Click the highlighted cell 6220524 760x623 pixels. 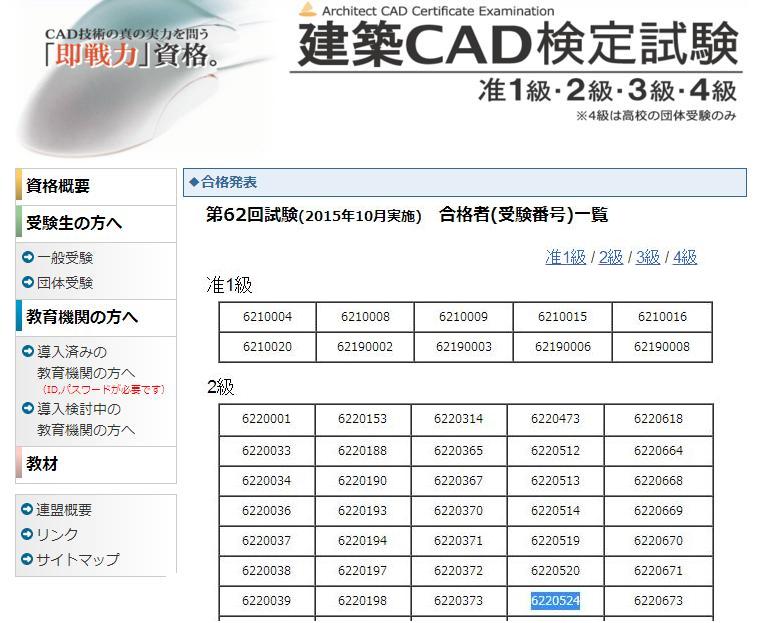(x=555, y=601)
